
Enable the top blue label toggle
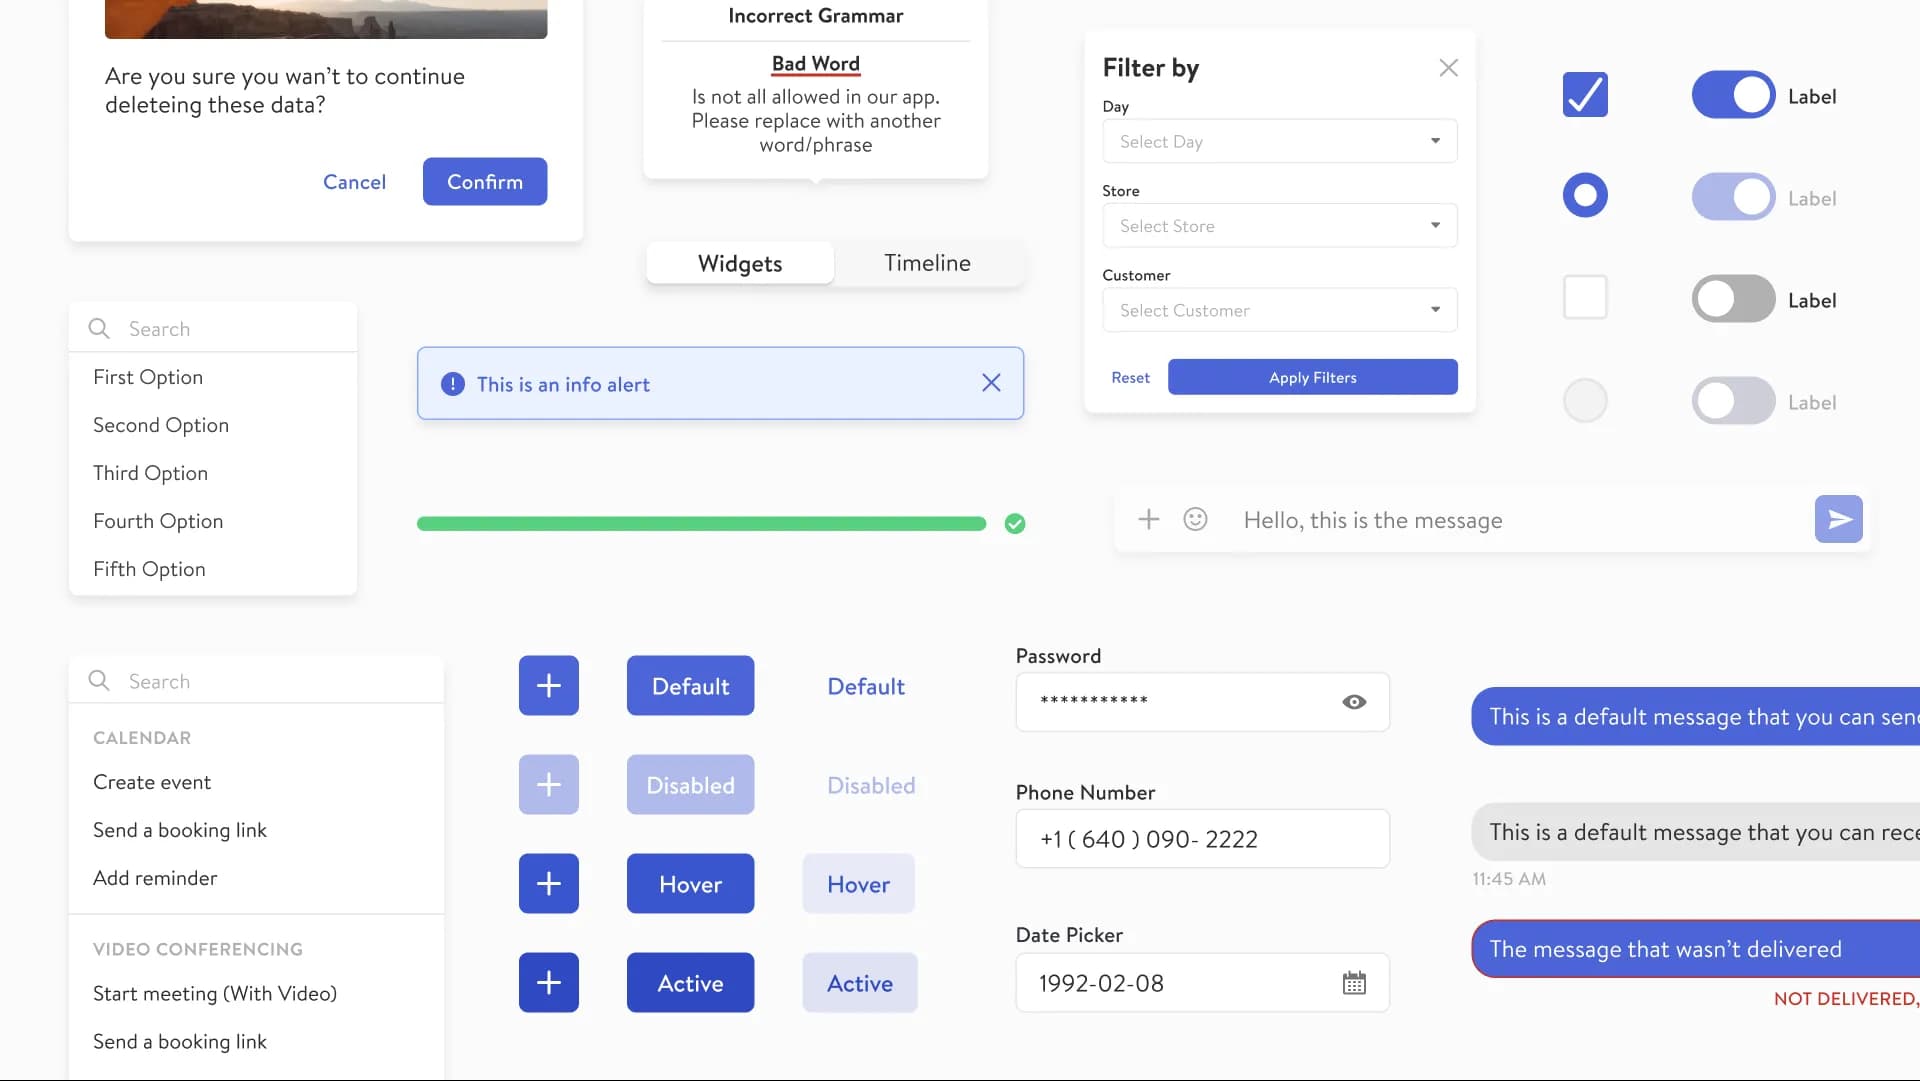(x=1733, y=94)
